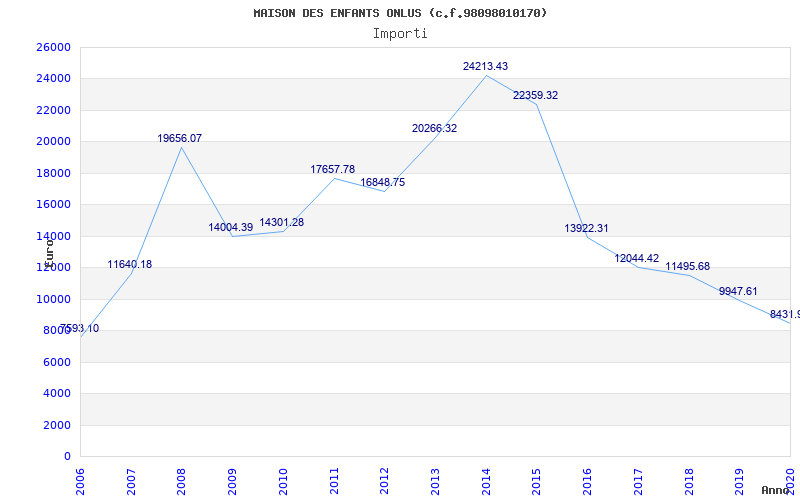Click the 2009 x-axis year label
Screen dimensions: 800x500
[x=232, y=481]
